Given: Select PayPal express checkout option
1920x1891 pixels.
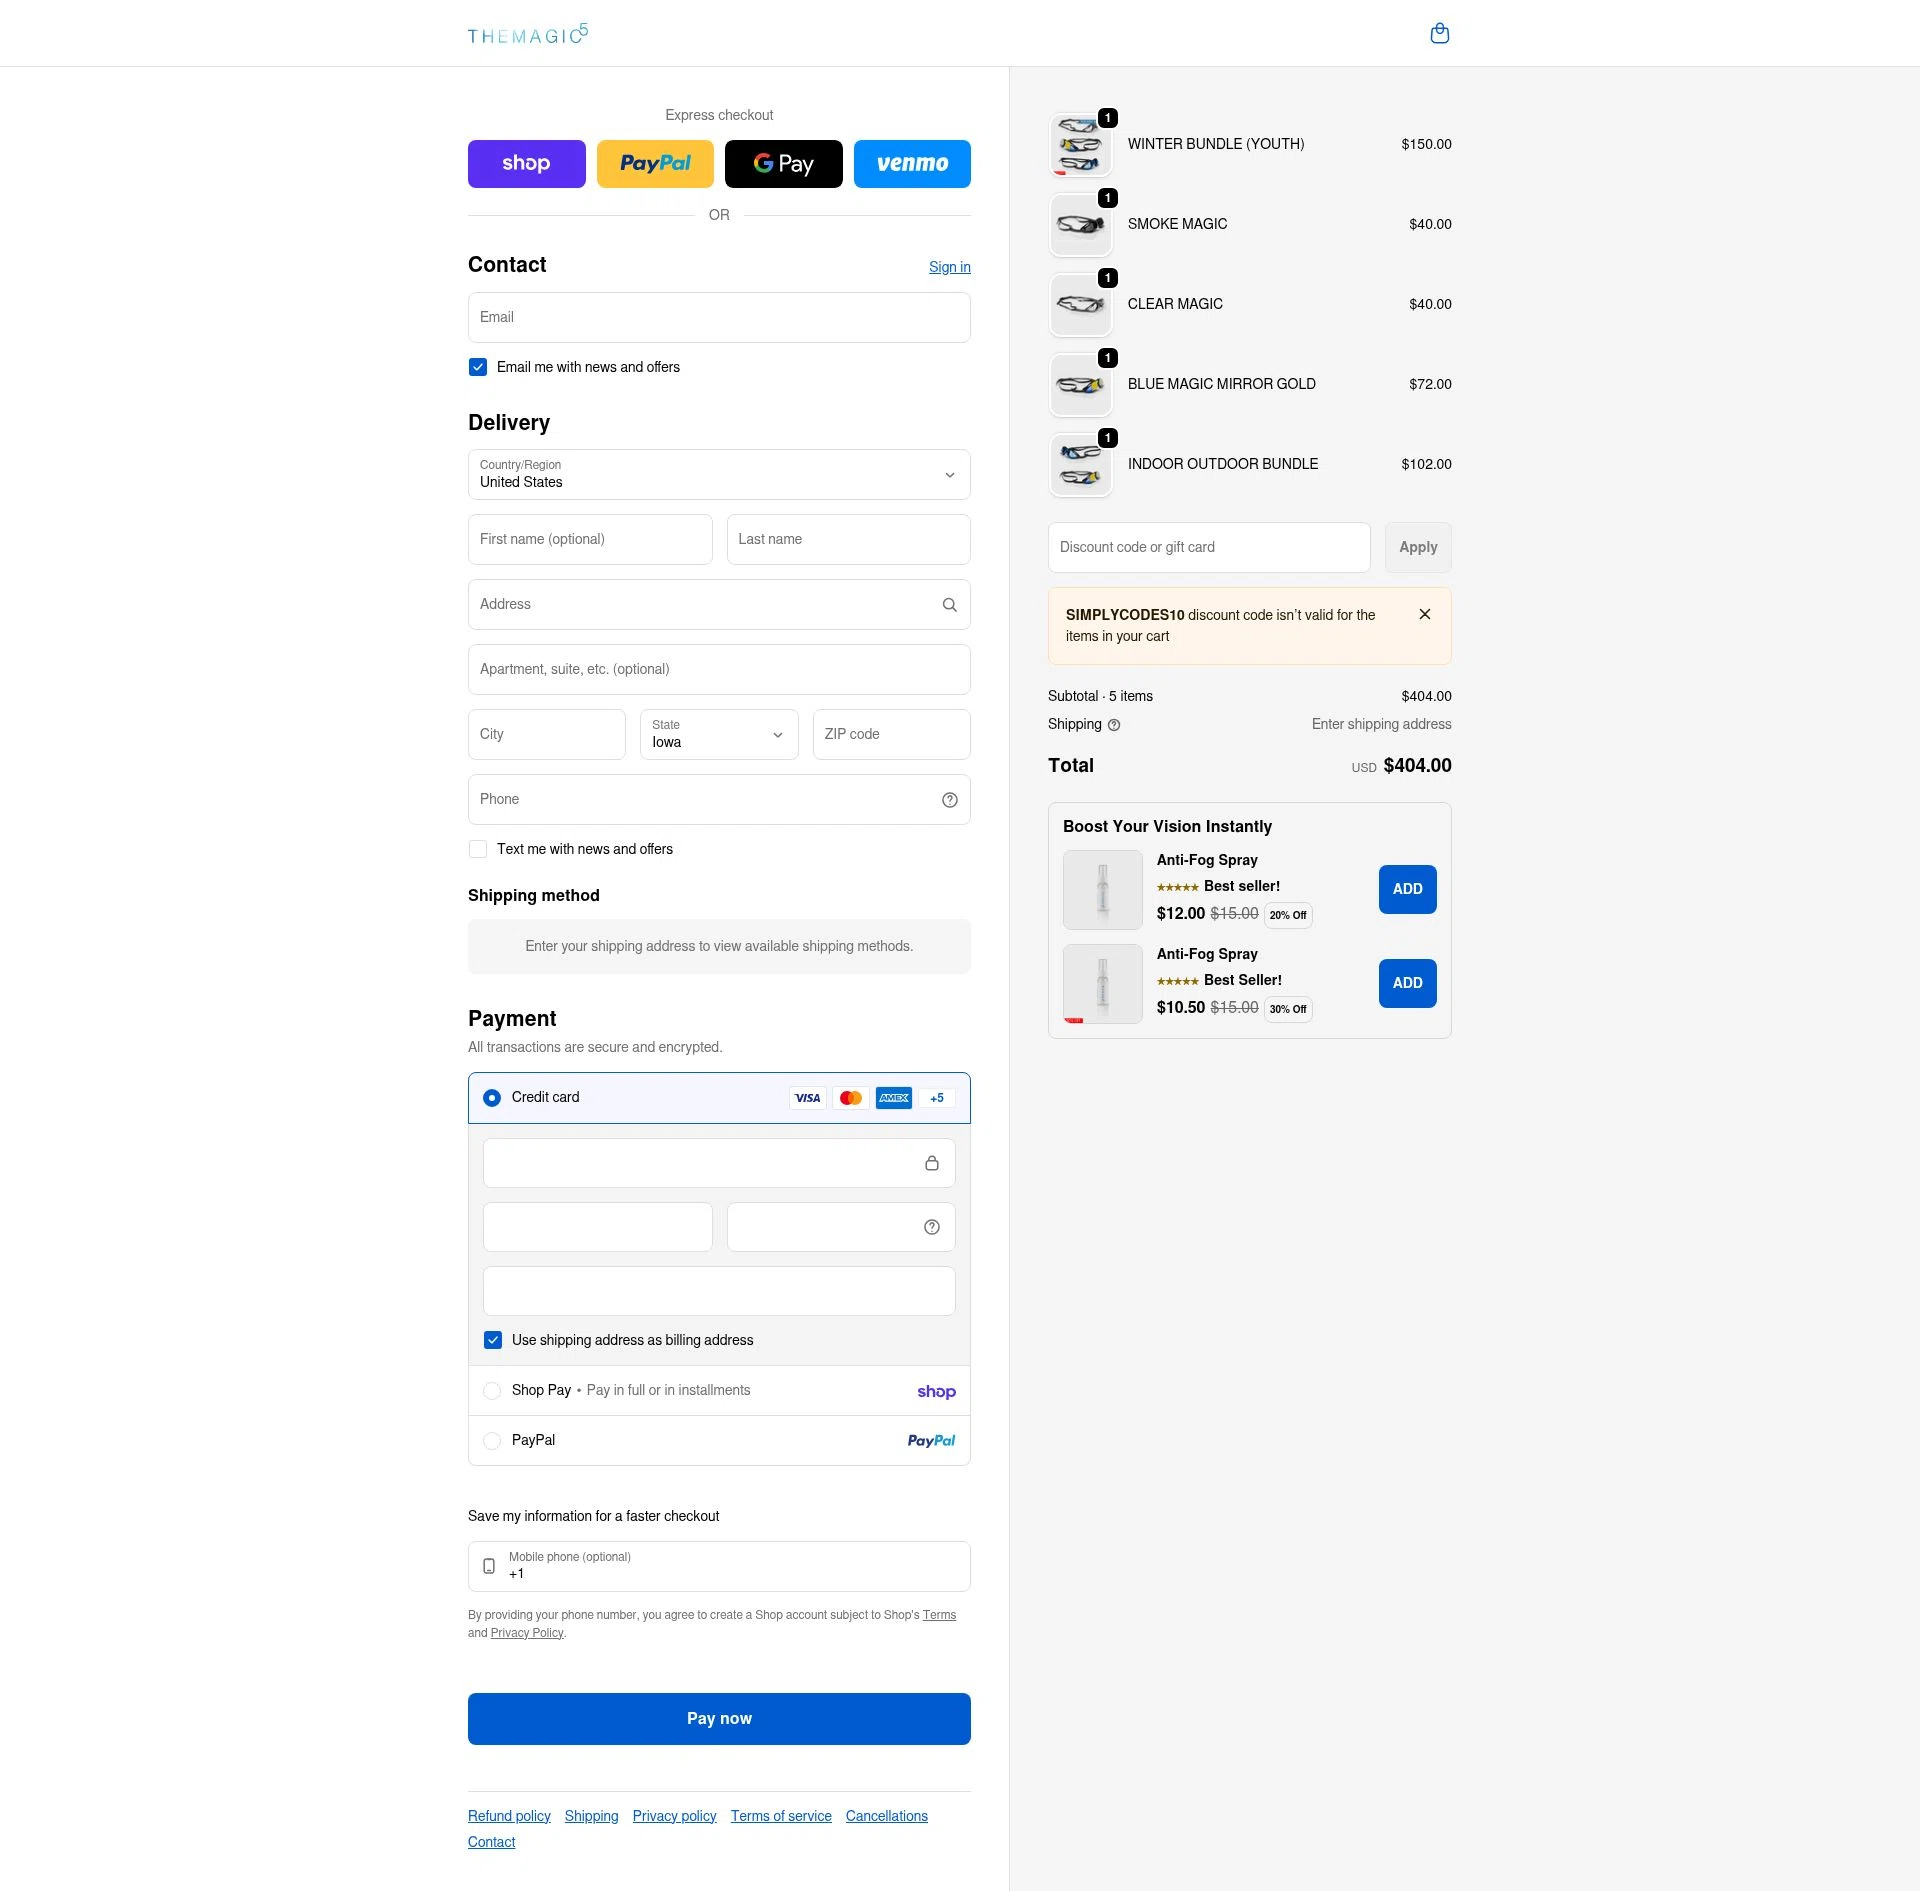Looking at the screenshot, I should point(655,163).
